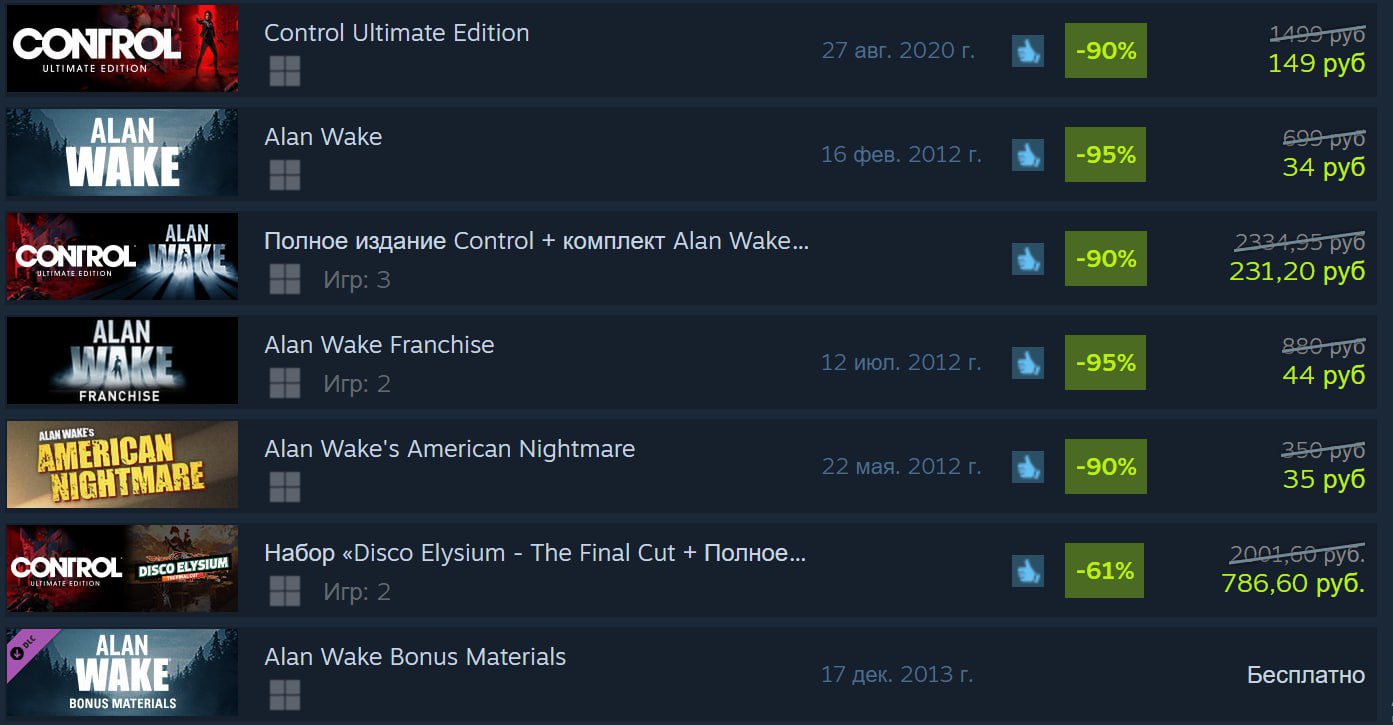This screenshot has height=725, width=1393.
Task: Click the Windows icon under Alan Wake Franchise
Action: tap(285, 383)
